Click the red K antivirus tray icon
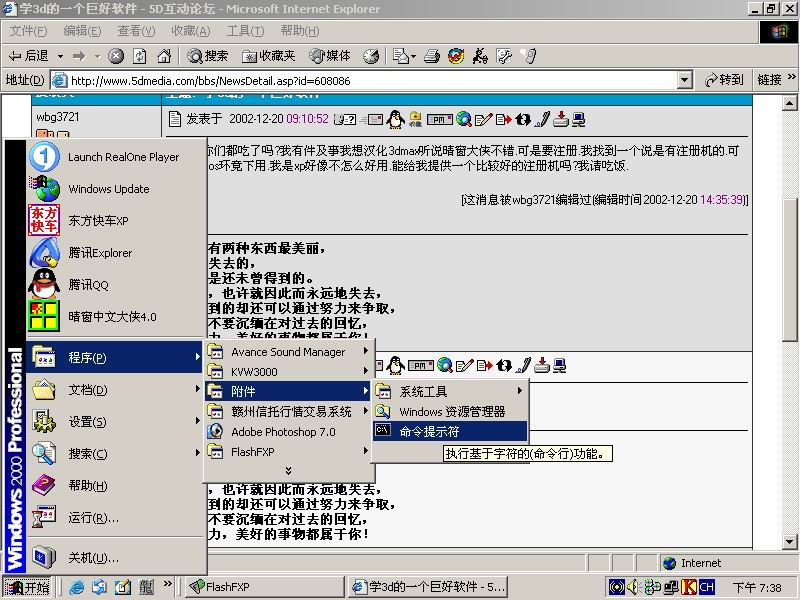800x600 pixels. pos(689,587)
